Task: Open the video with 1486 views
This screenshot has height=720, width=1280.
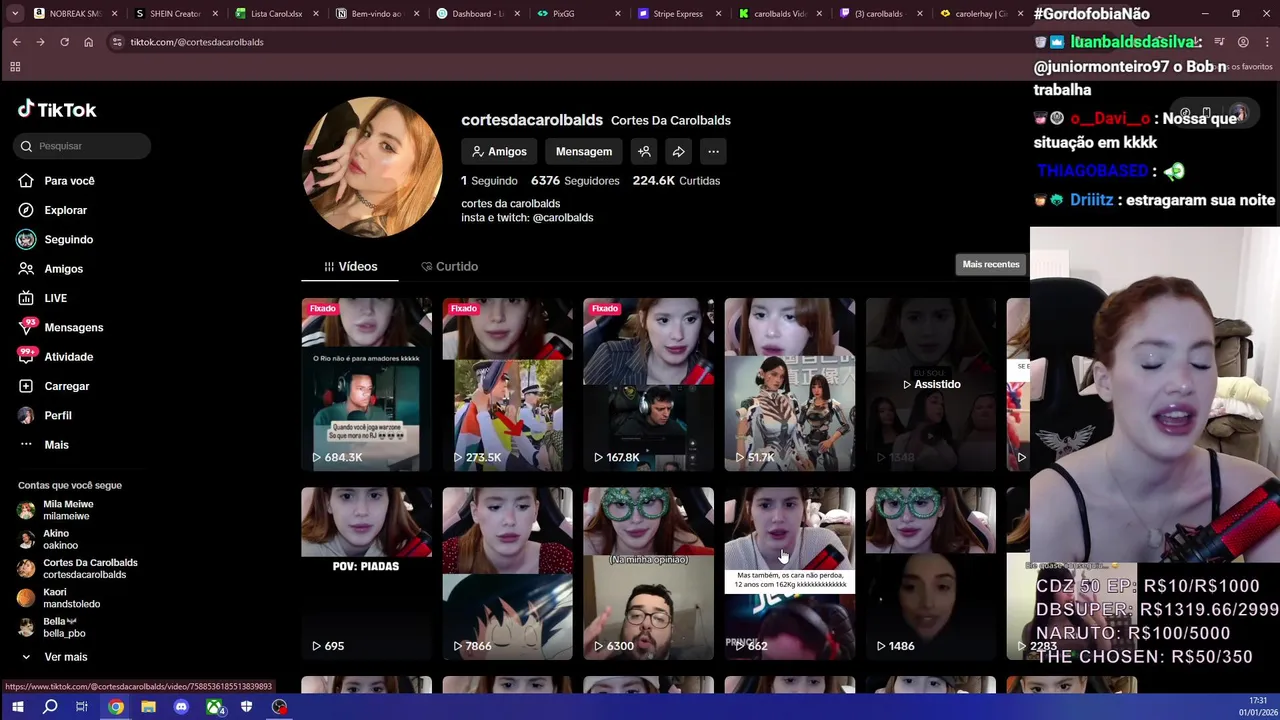Action: (x=931, y=574)
